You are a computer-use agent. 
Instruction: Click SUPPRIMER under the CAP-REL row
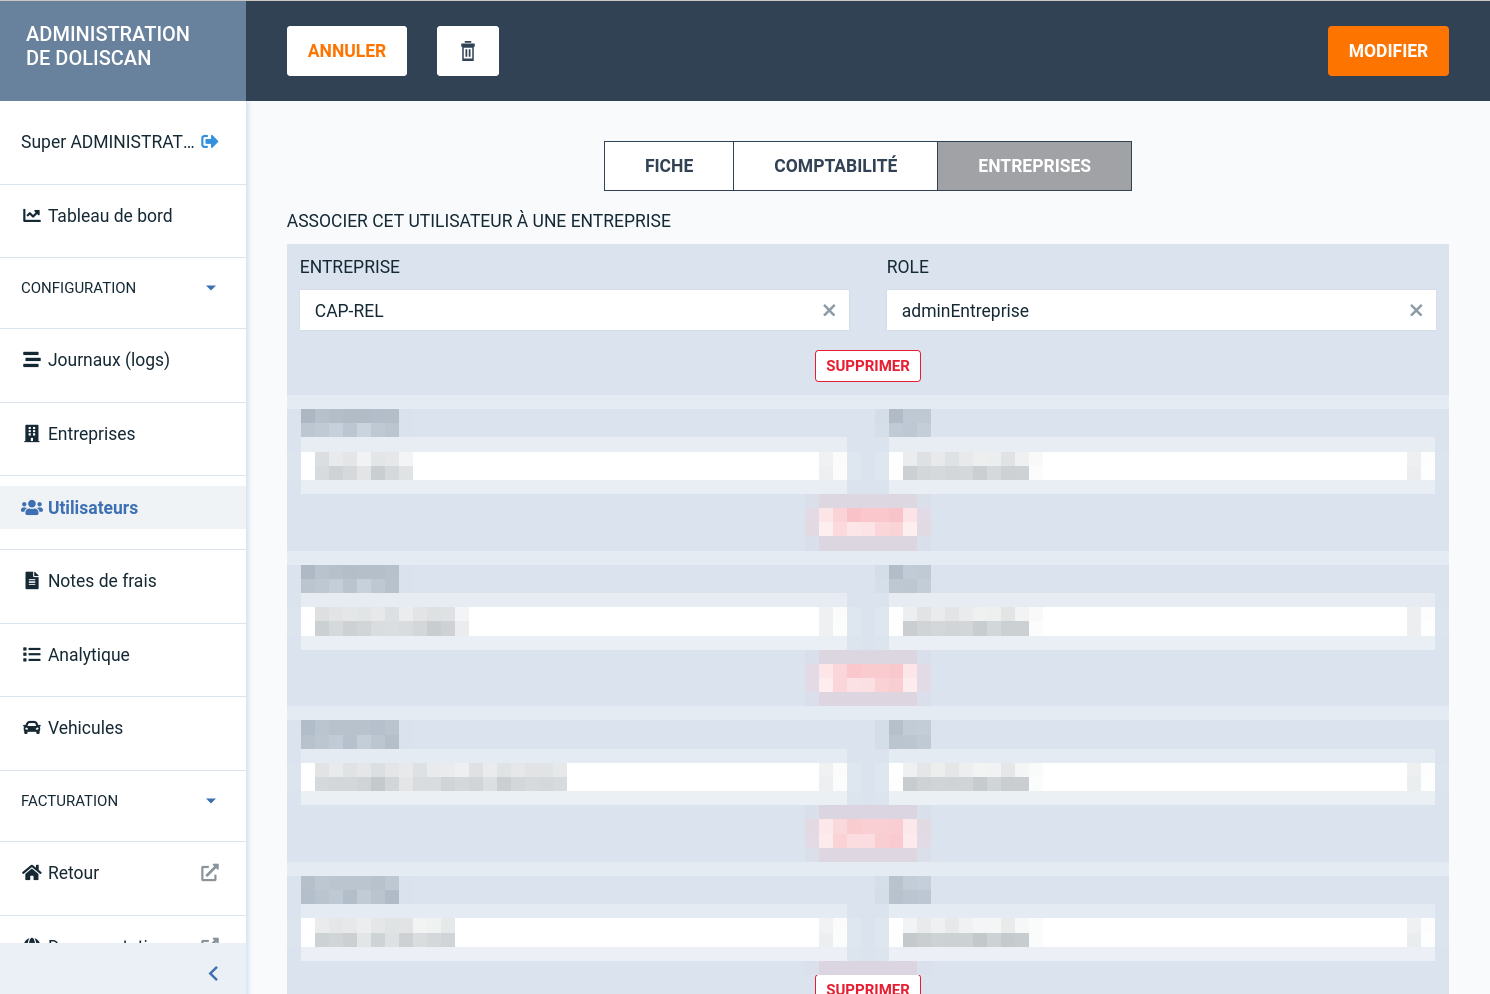[x=868, y=366]
